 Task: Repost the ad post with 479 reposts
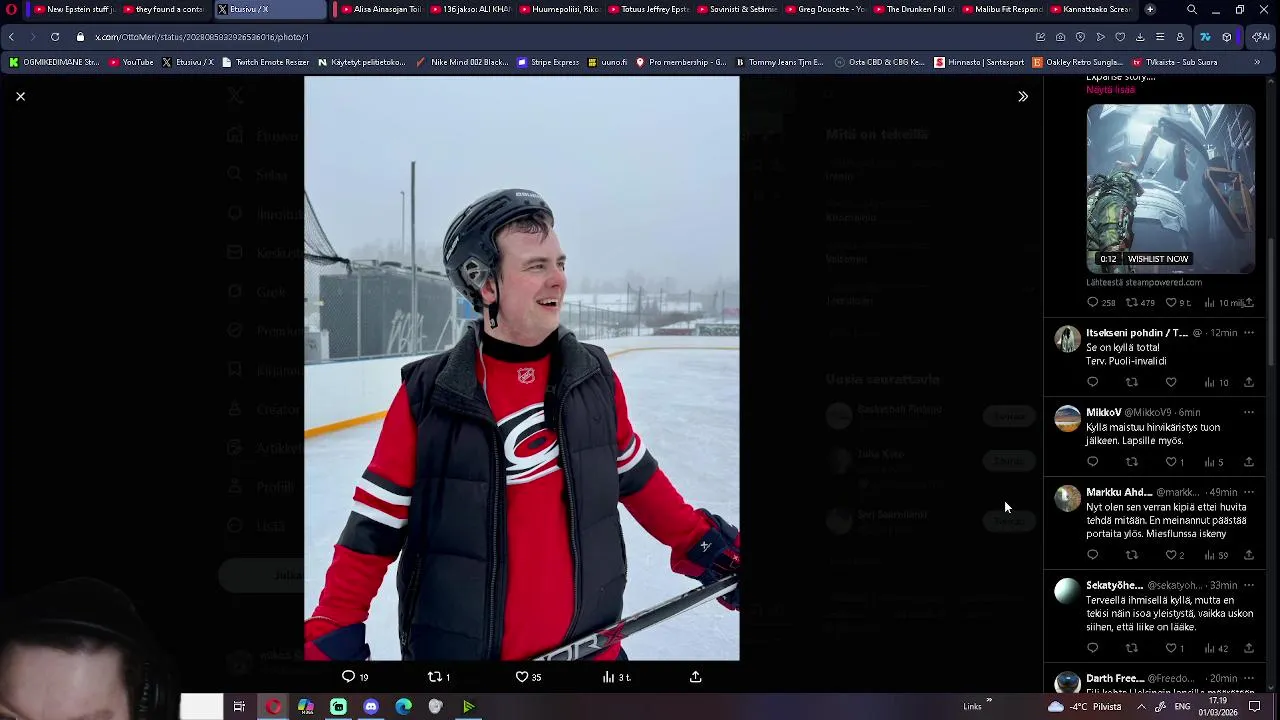tap(1140, 302)
